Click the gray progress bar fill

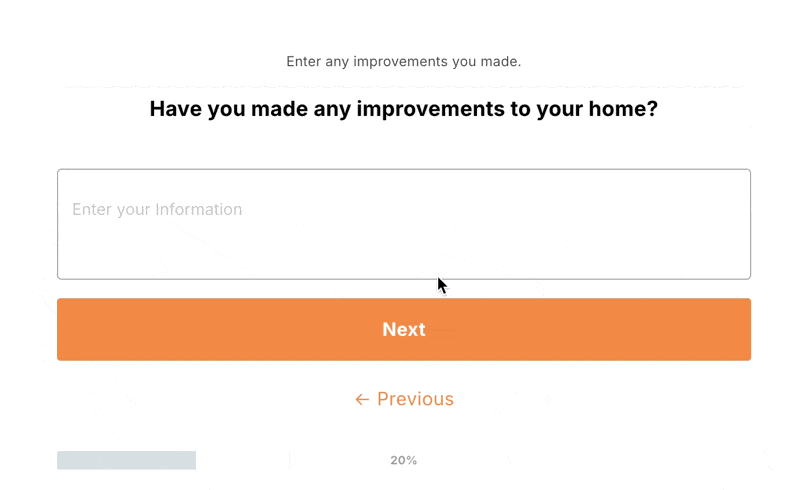point(126,460)
